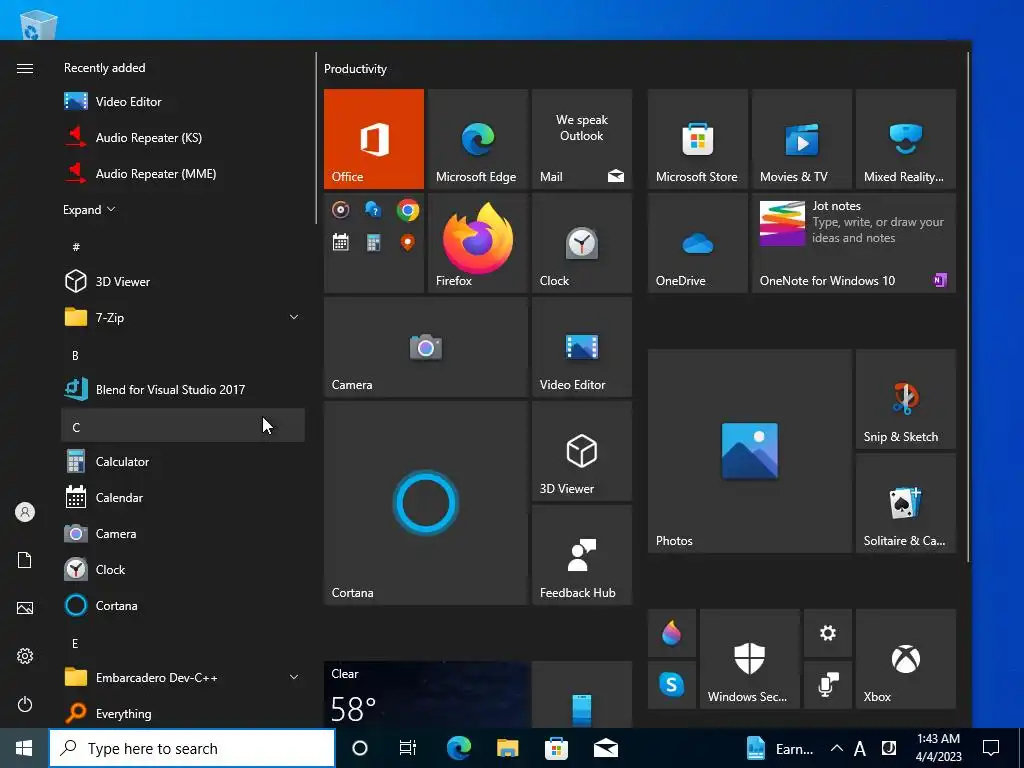The image size is (1024, 768).
Task: Open the Camera tile
Action: (426, 347)
